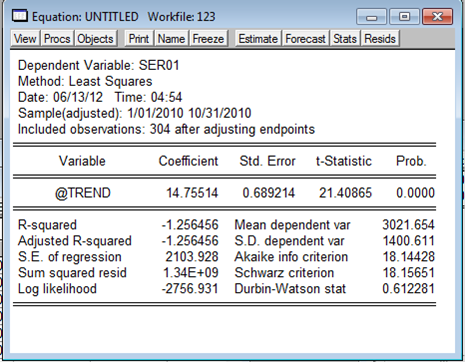
Task: Open the Estimate dialog
Action: 258,39
